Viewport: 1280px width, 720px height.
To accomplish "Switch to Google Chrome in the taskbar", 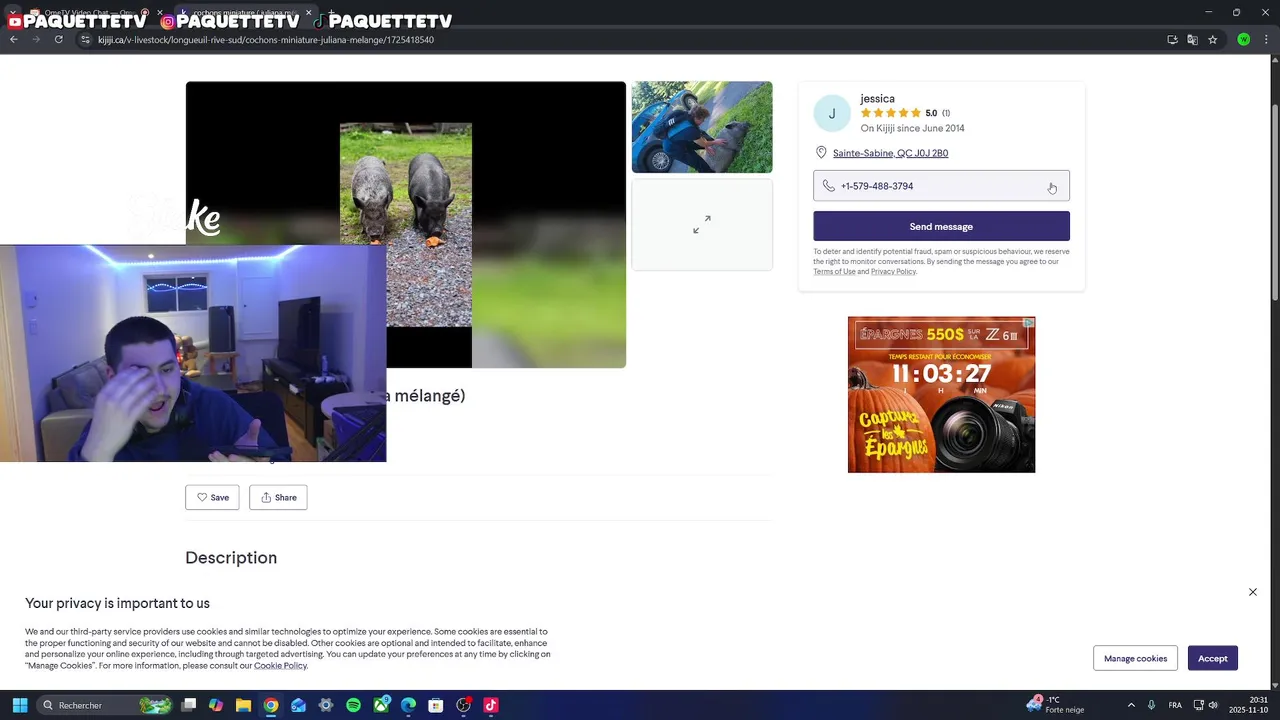I will (271, 705).
